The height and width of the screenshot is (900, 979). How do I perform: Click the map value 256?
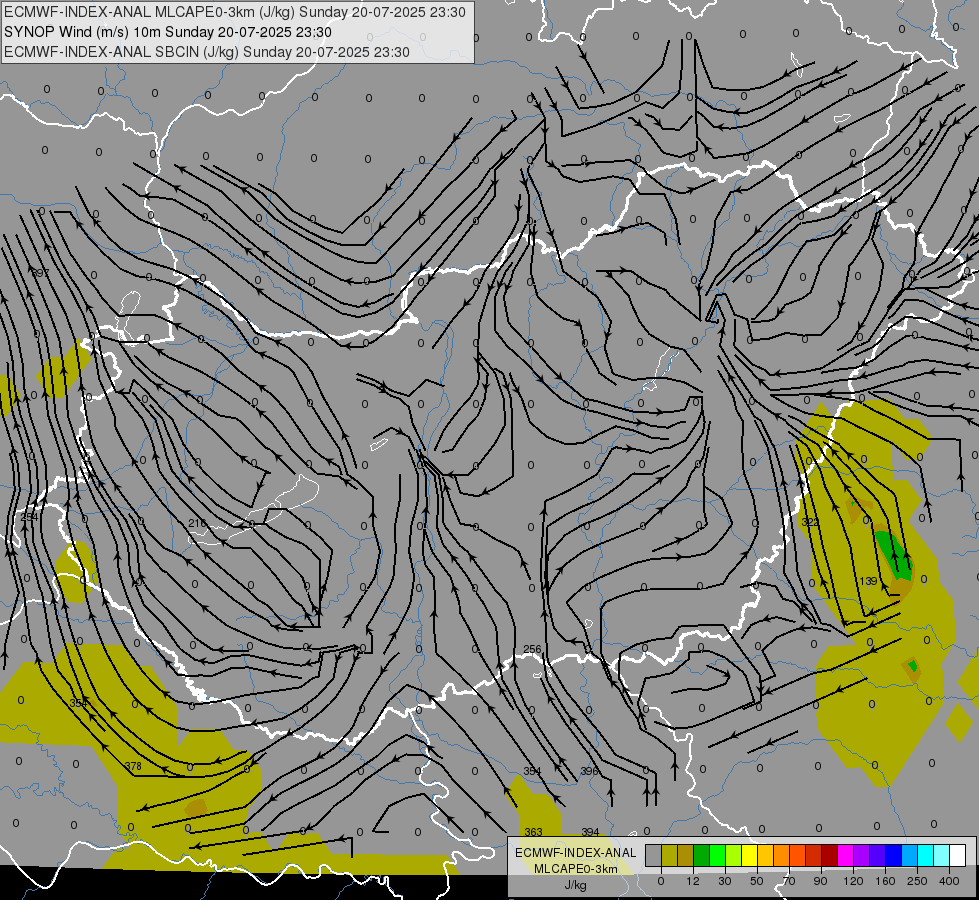tap(532, 650)
